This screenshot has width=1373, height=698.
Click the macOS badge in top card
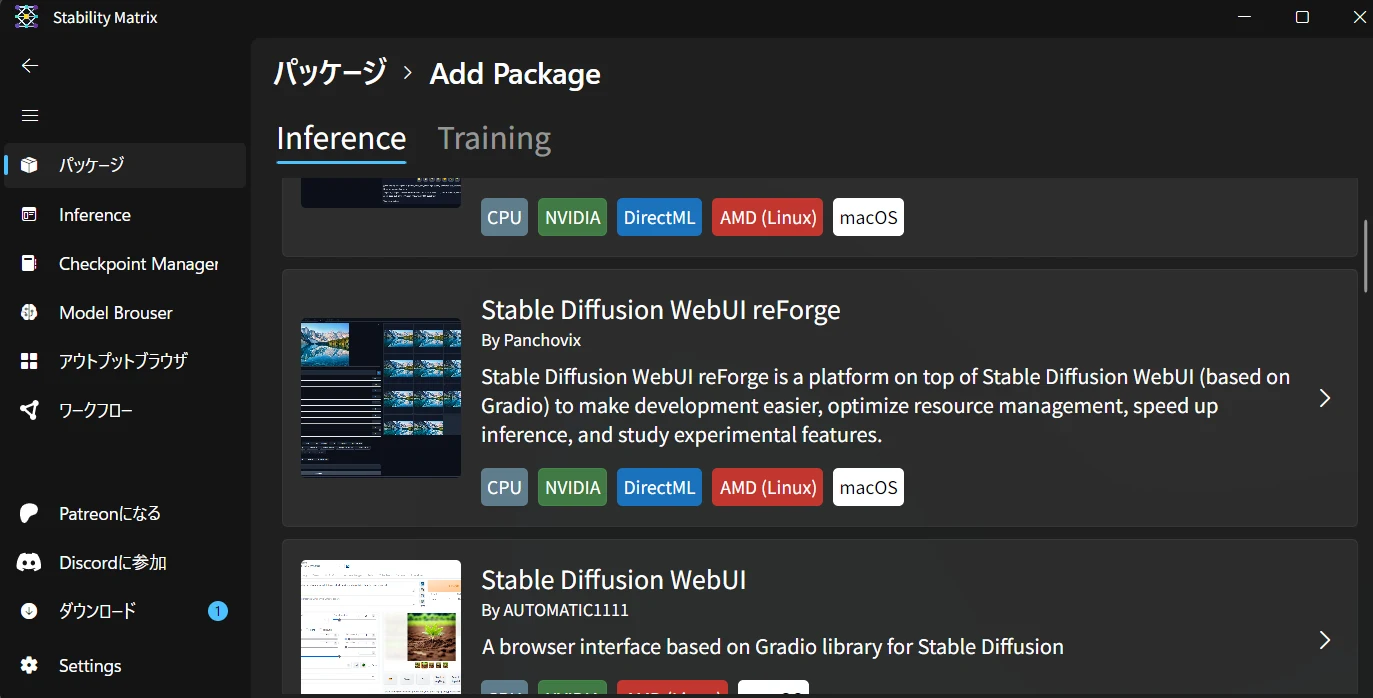[x=868, y=217]
